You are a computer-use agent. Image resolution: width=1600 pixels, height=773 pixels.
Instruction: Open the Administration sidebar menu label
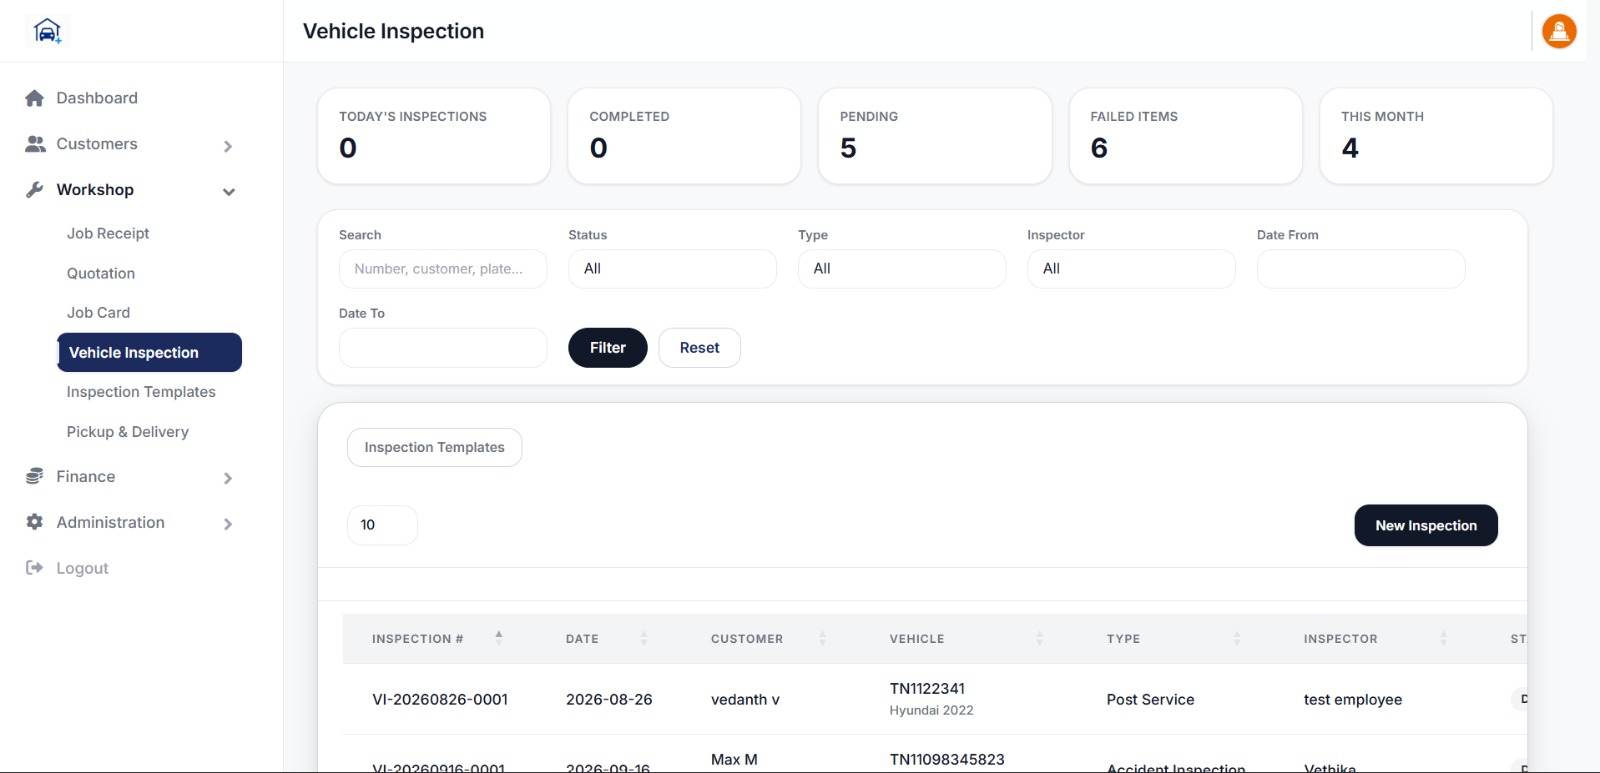[111, 522]
